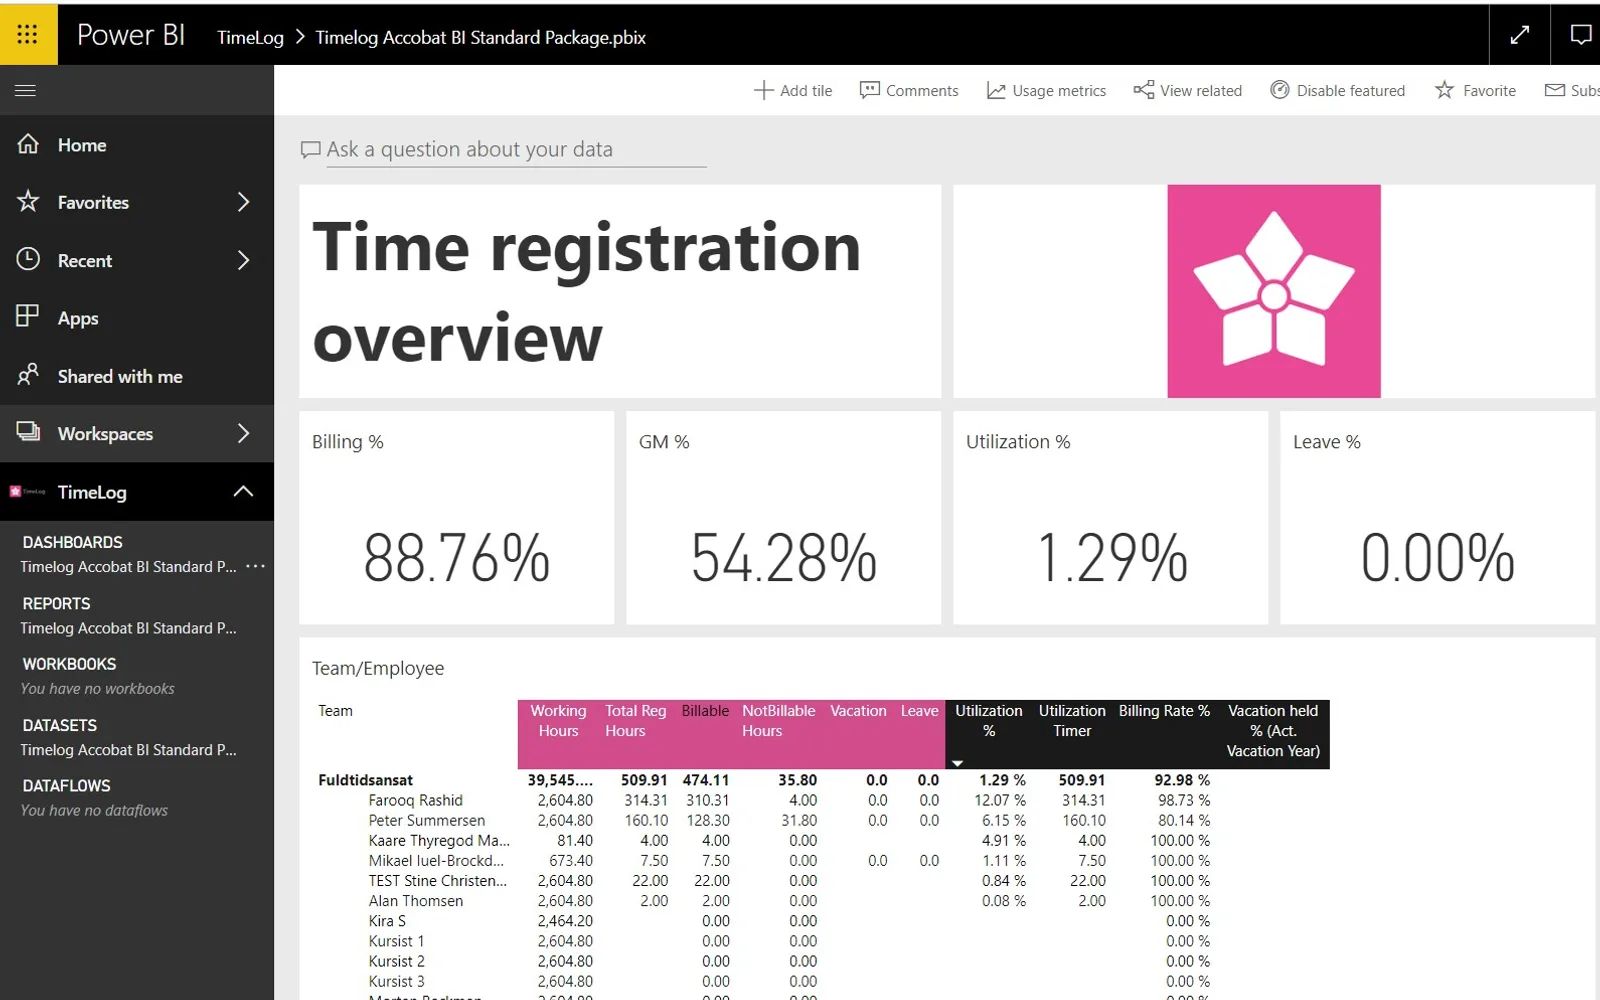Open Comments from the toolbar
Screen dimensions: 1600x1000
pos(909,90)
